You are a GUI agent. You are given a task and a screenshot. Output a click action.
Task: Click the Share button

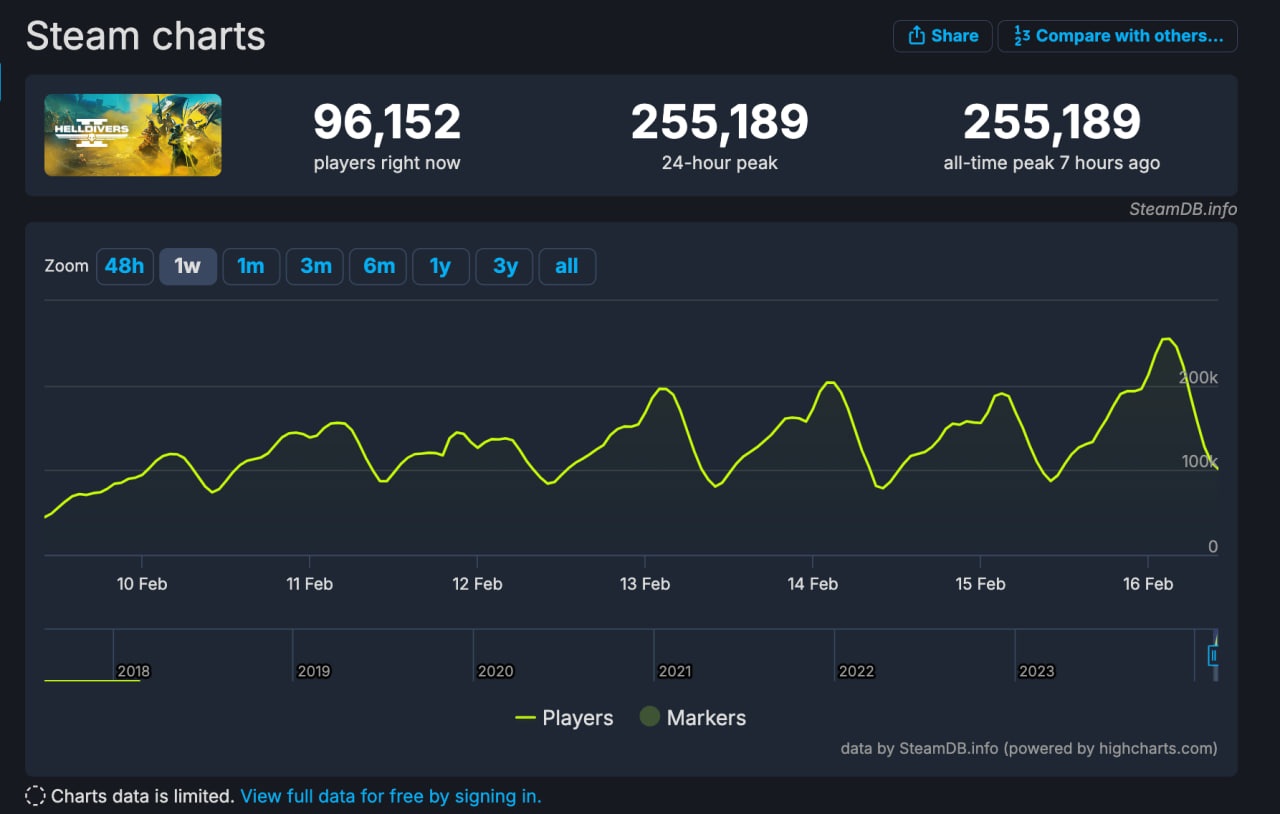click(x=942, y=36)
